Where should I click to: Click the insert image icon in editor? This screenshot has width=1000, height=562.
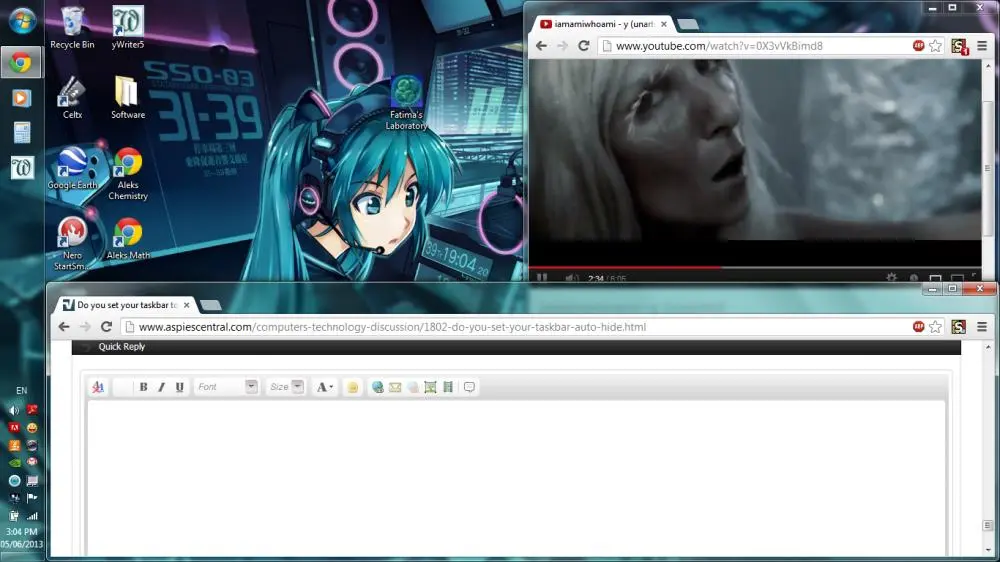[430, 387]
